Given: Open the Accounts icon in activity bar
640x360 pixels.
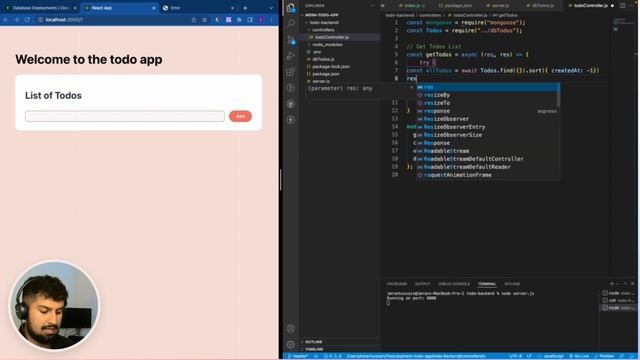Looking at the screenshot, I should click(x=291, y=329).
